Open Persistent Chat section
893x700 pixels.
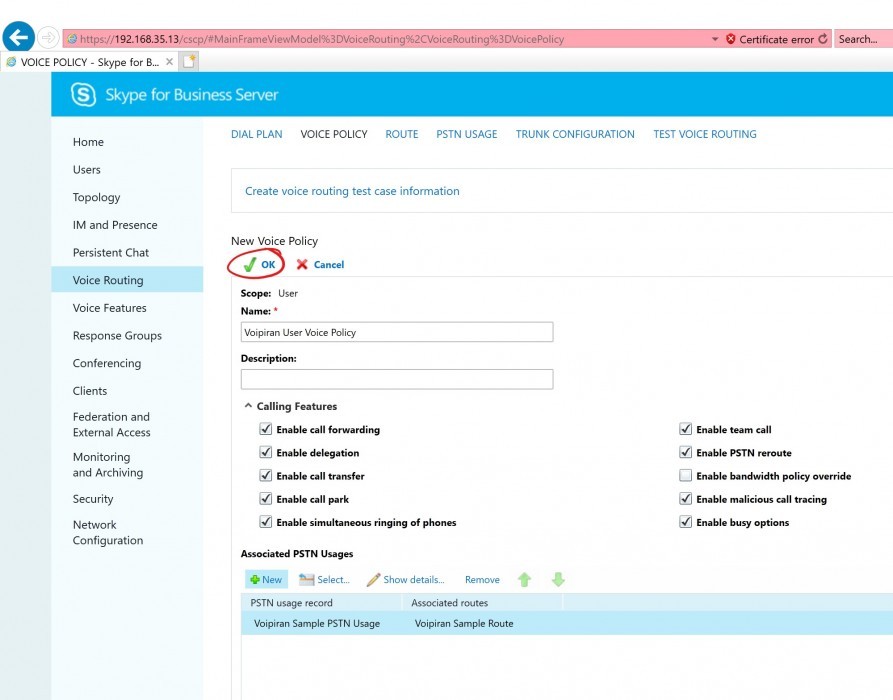tap(110, 252)
